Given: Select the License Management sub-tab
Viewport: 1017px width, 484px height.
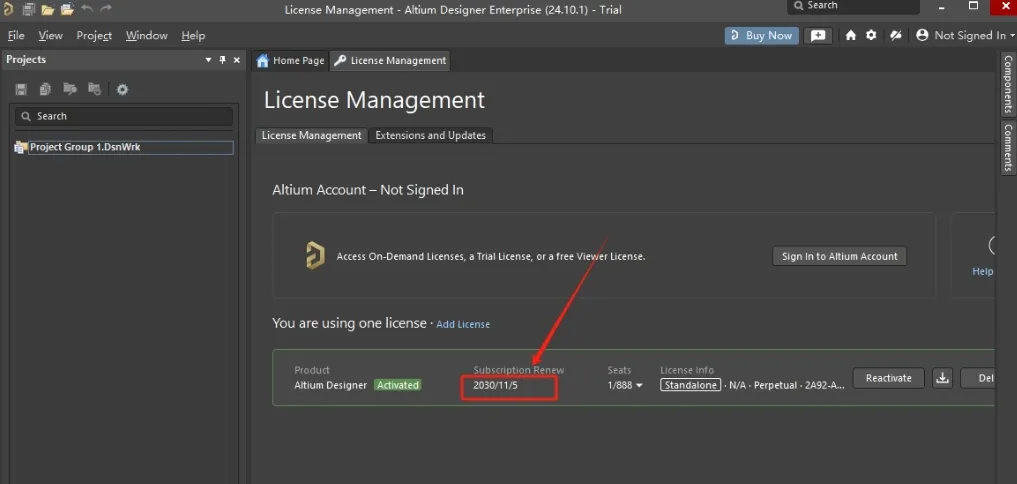Looking at the screenshot, I should (x=311, y=136).
